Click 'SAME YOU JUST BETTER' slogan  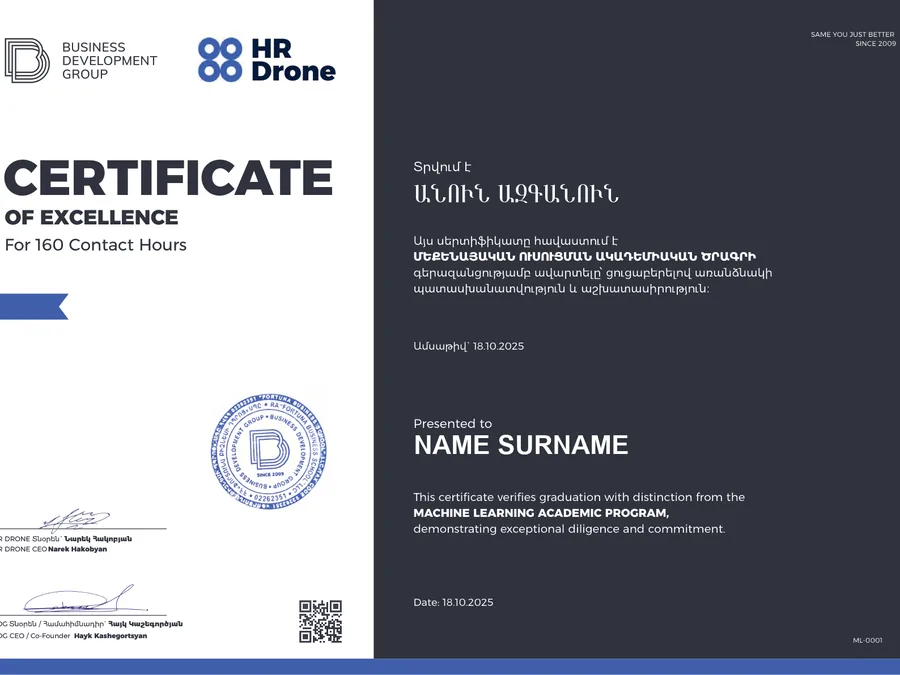coord(852,34)
